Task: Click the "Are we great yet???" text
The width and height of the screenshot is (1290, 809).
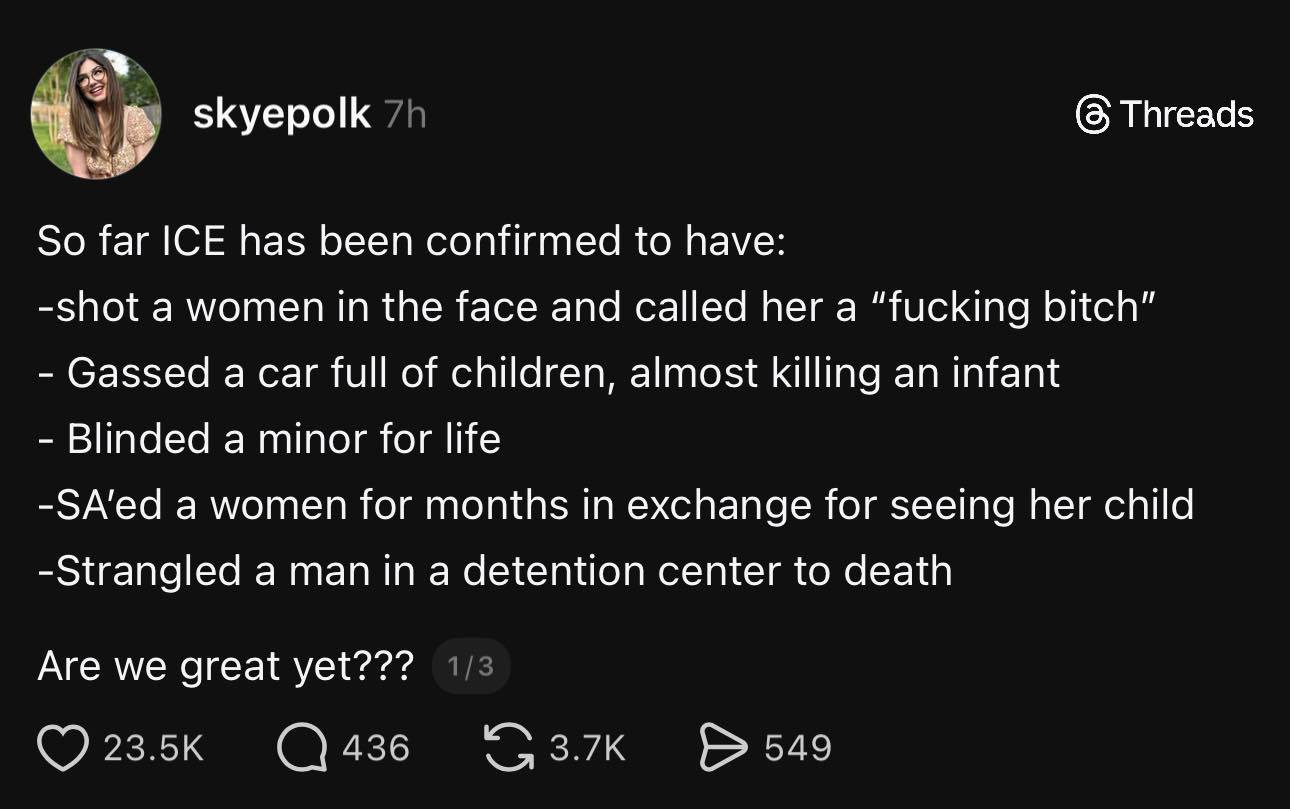Action: click(225, 667)
